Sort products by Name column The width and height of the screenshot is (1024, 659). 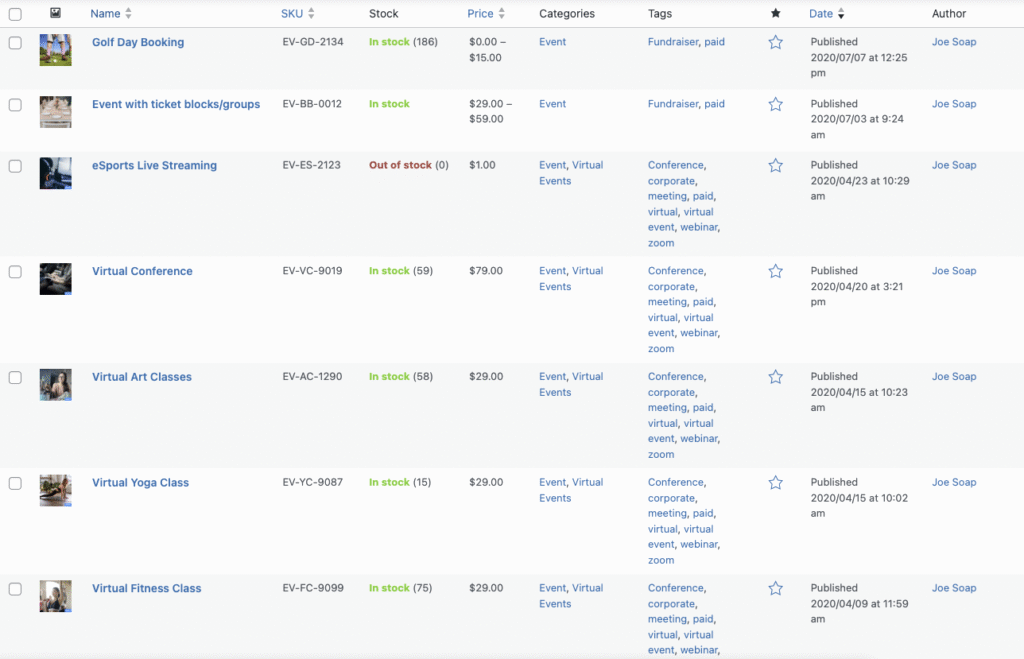tap(105, 14)
